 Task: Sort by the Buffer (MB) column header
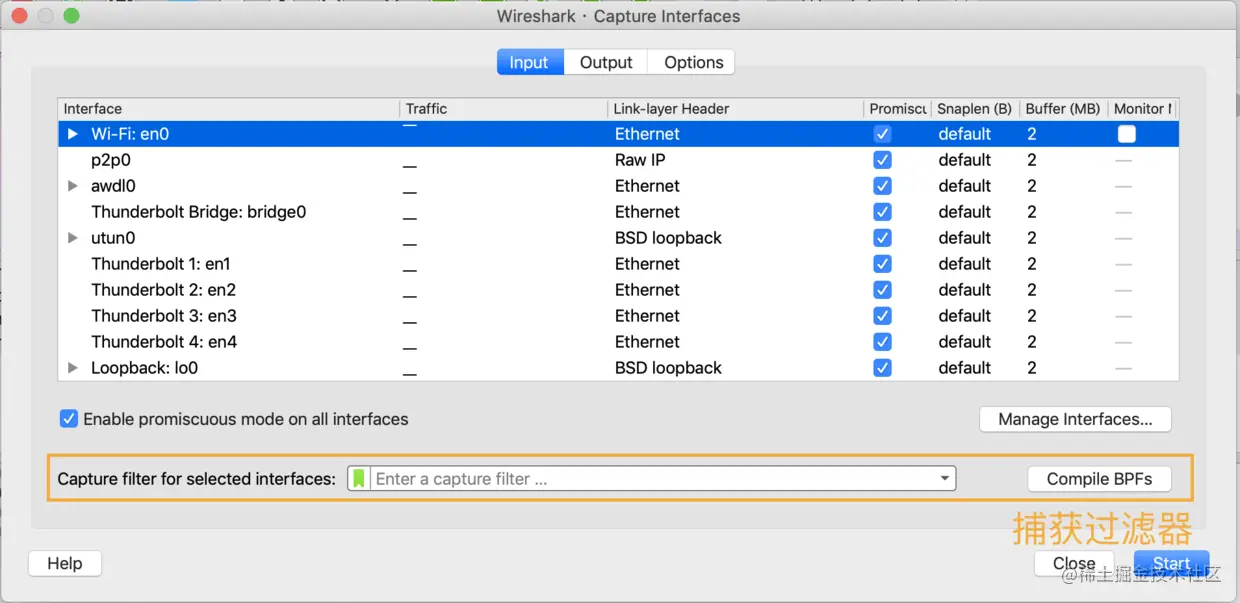point(1063,108)
